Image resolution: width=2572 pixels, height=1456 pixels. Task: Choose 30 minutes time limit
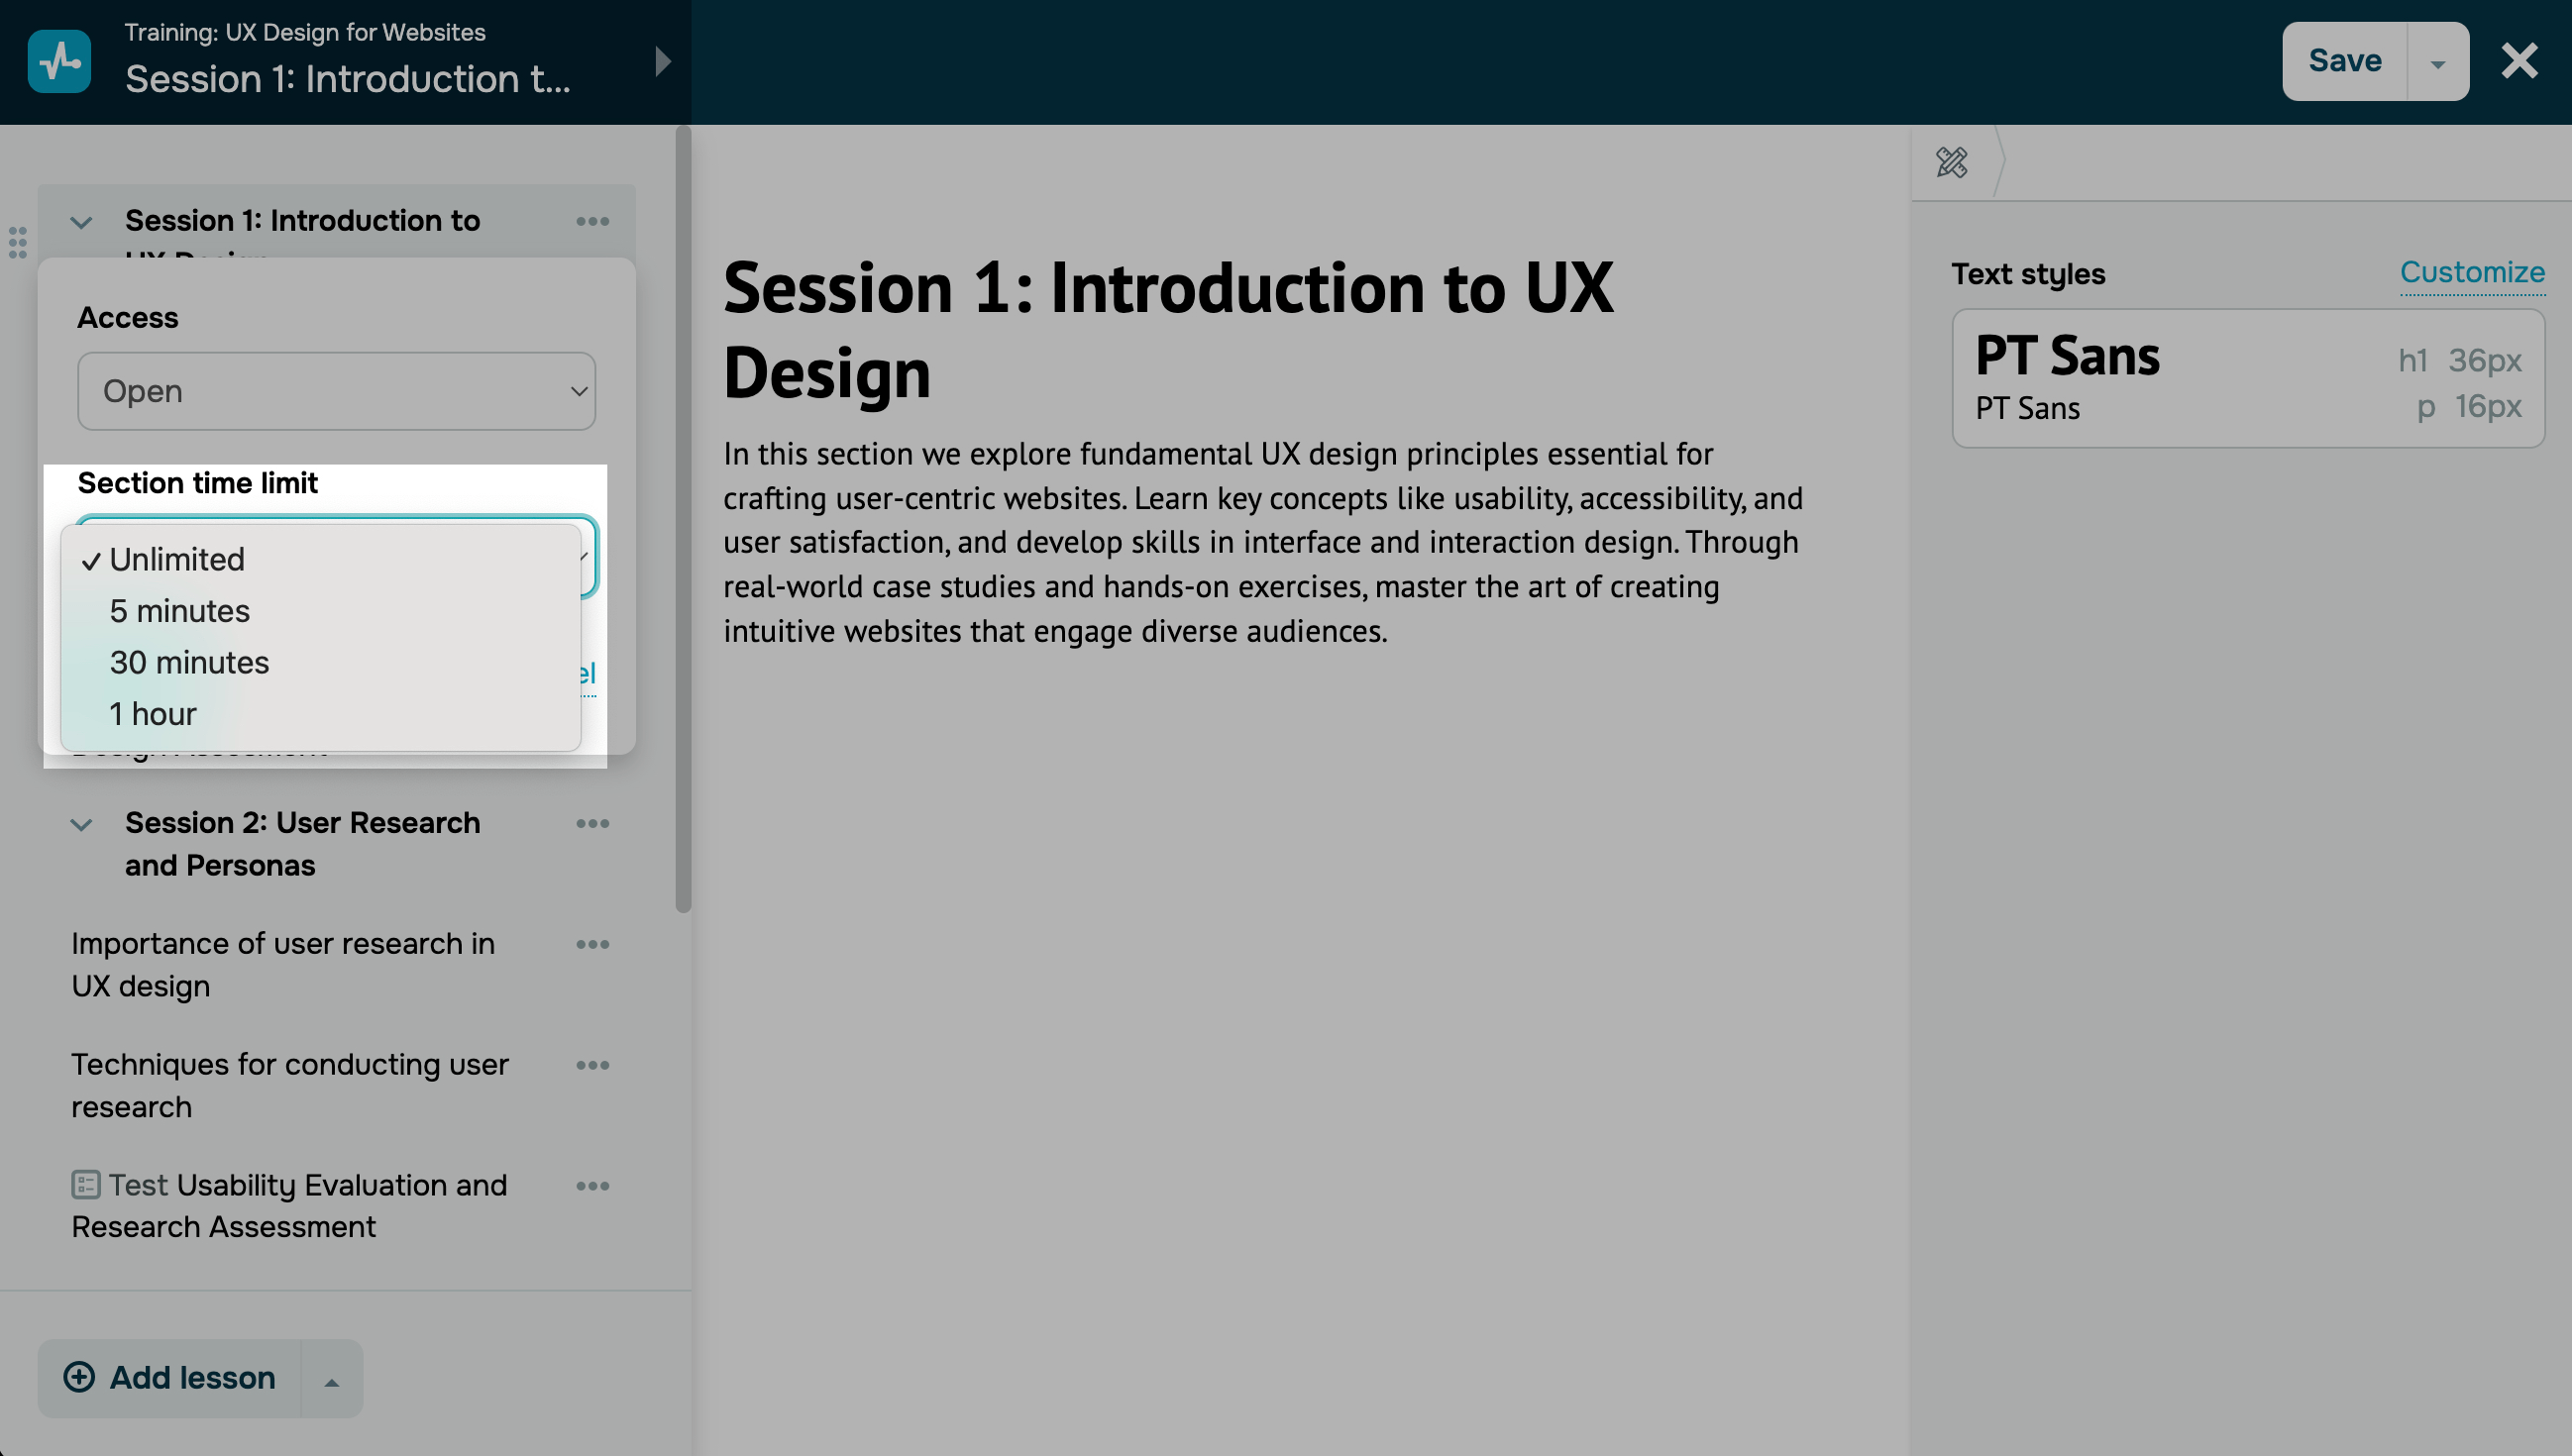[189, 663]
